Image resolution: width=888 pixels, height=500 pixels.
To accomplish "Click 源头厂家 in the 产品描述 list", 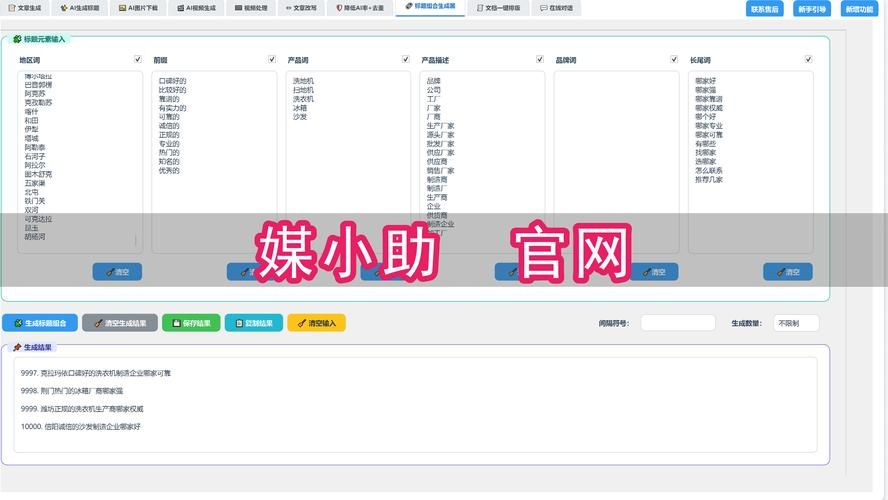I will [x=441, y=135].
